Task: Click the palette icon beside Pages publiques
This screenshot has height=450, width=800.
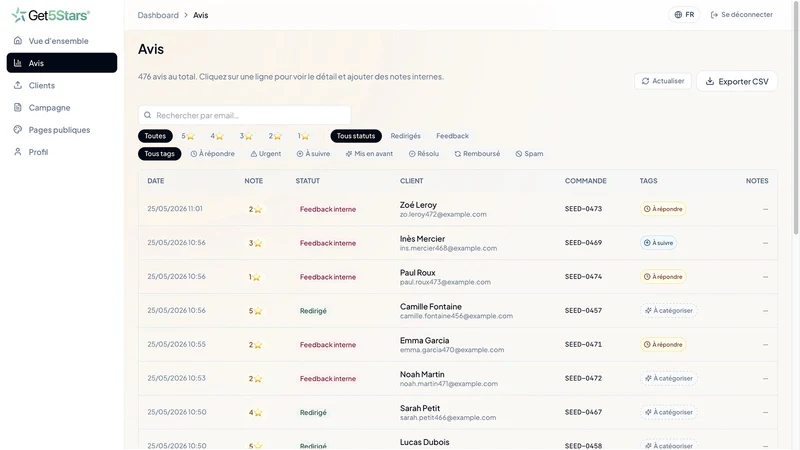Action: [18, 129]
